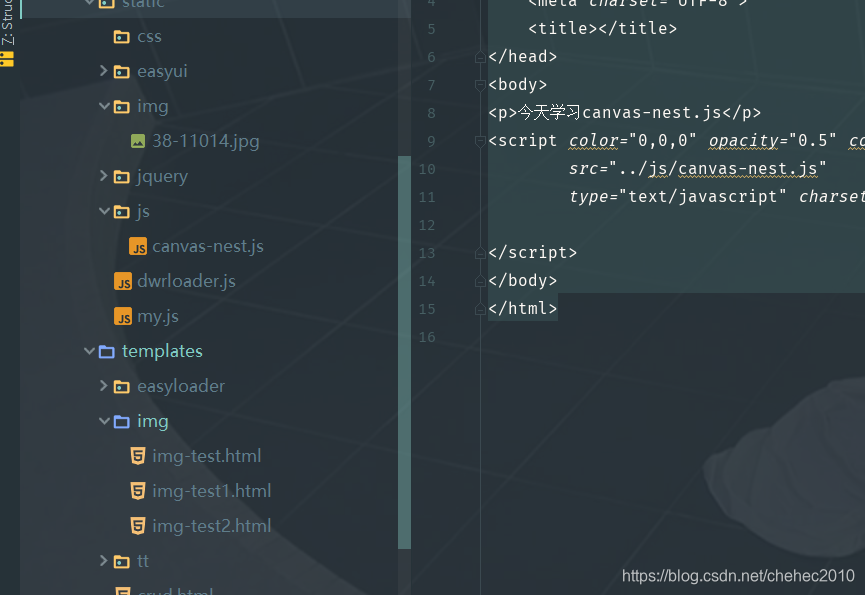Click the canvas-nest.js JS file icon
Viewport: 865px width, 595px height.
(138, 246)
